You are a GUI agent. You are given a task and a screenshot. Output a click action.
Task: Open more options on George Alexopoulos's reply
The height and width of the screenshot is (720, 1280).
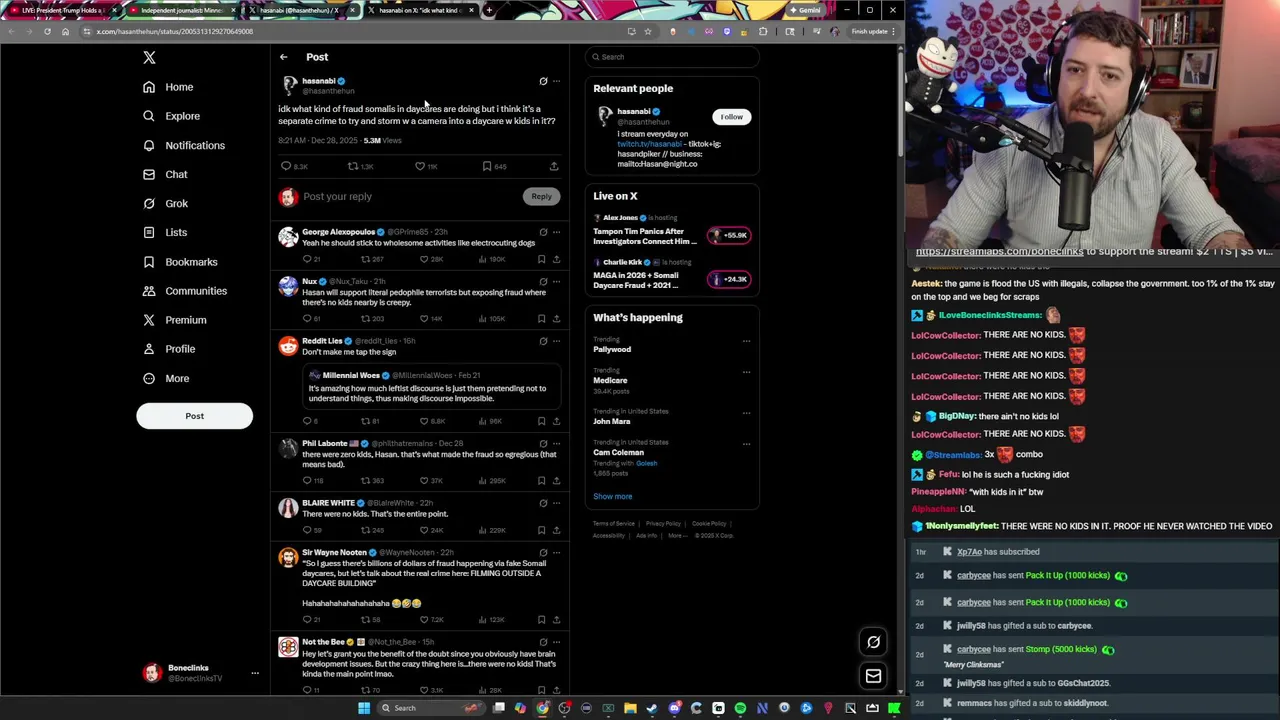click(x=557, y=232)
